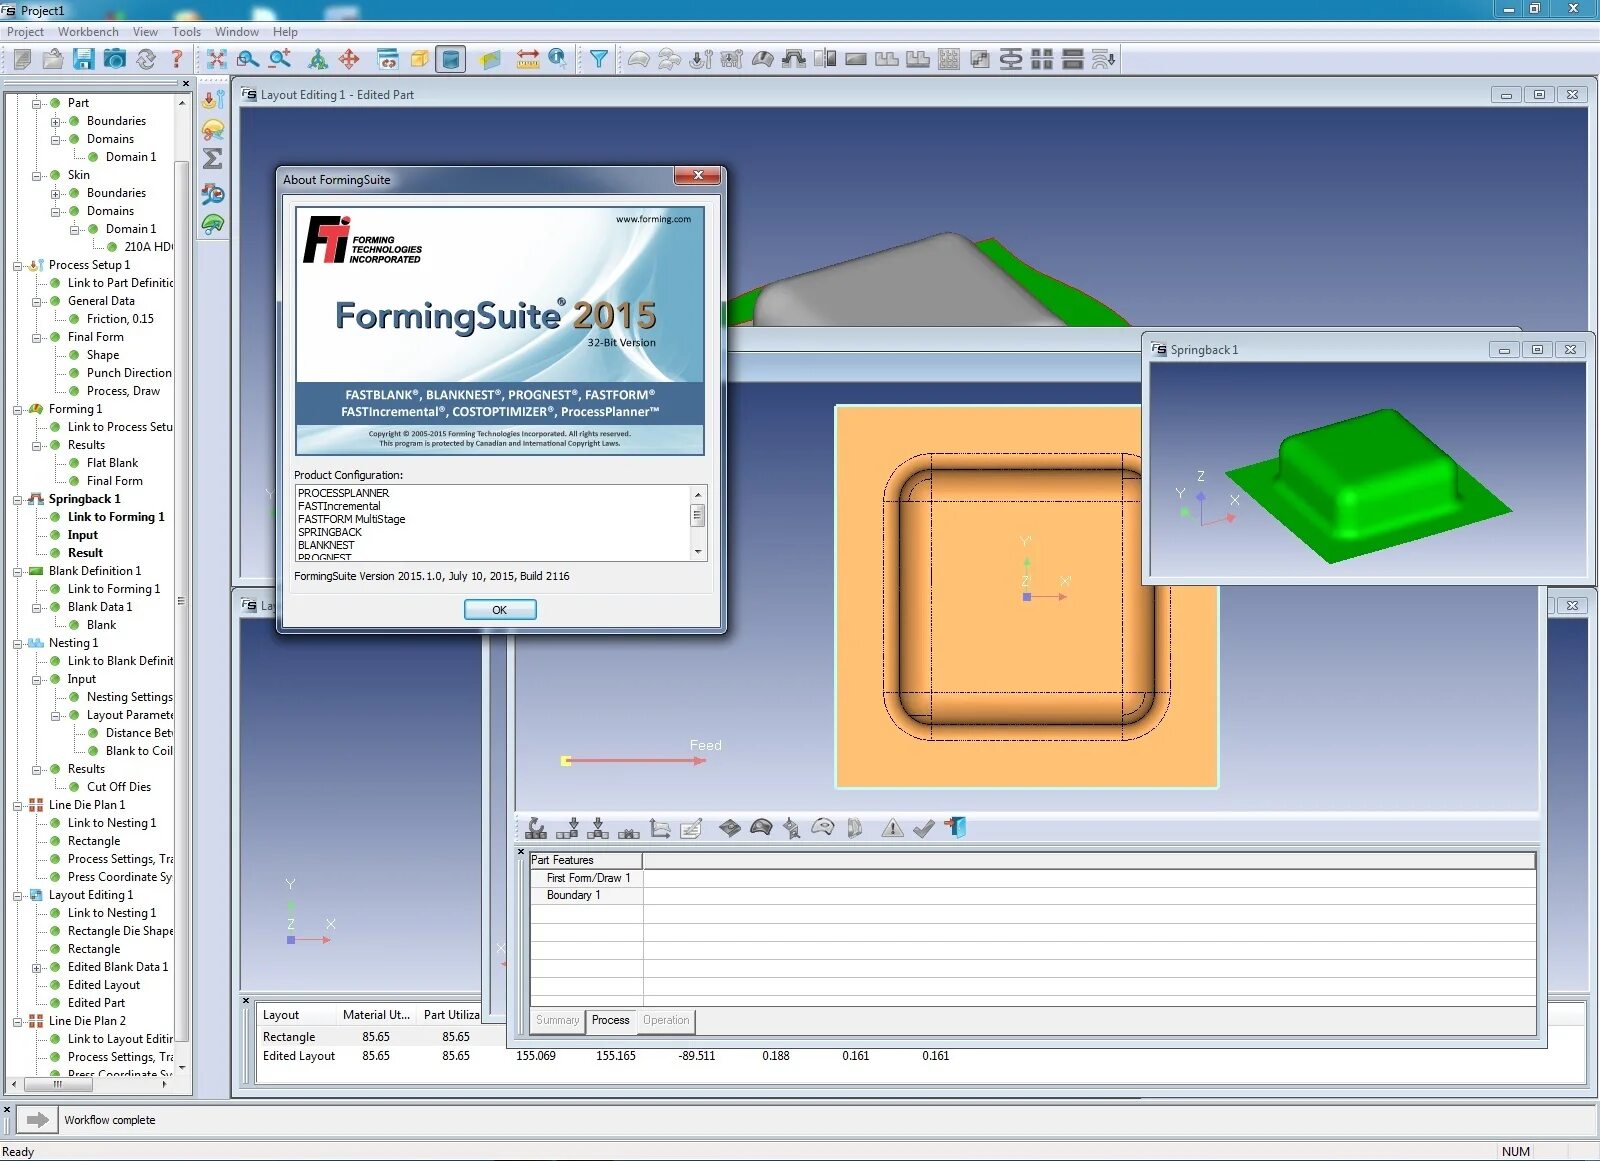Collapse the Line Die Plan 1 node

[x=18, y=805]
